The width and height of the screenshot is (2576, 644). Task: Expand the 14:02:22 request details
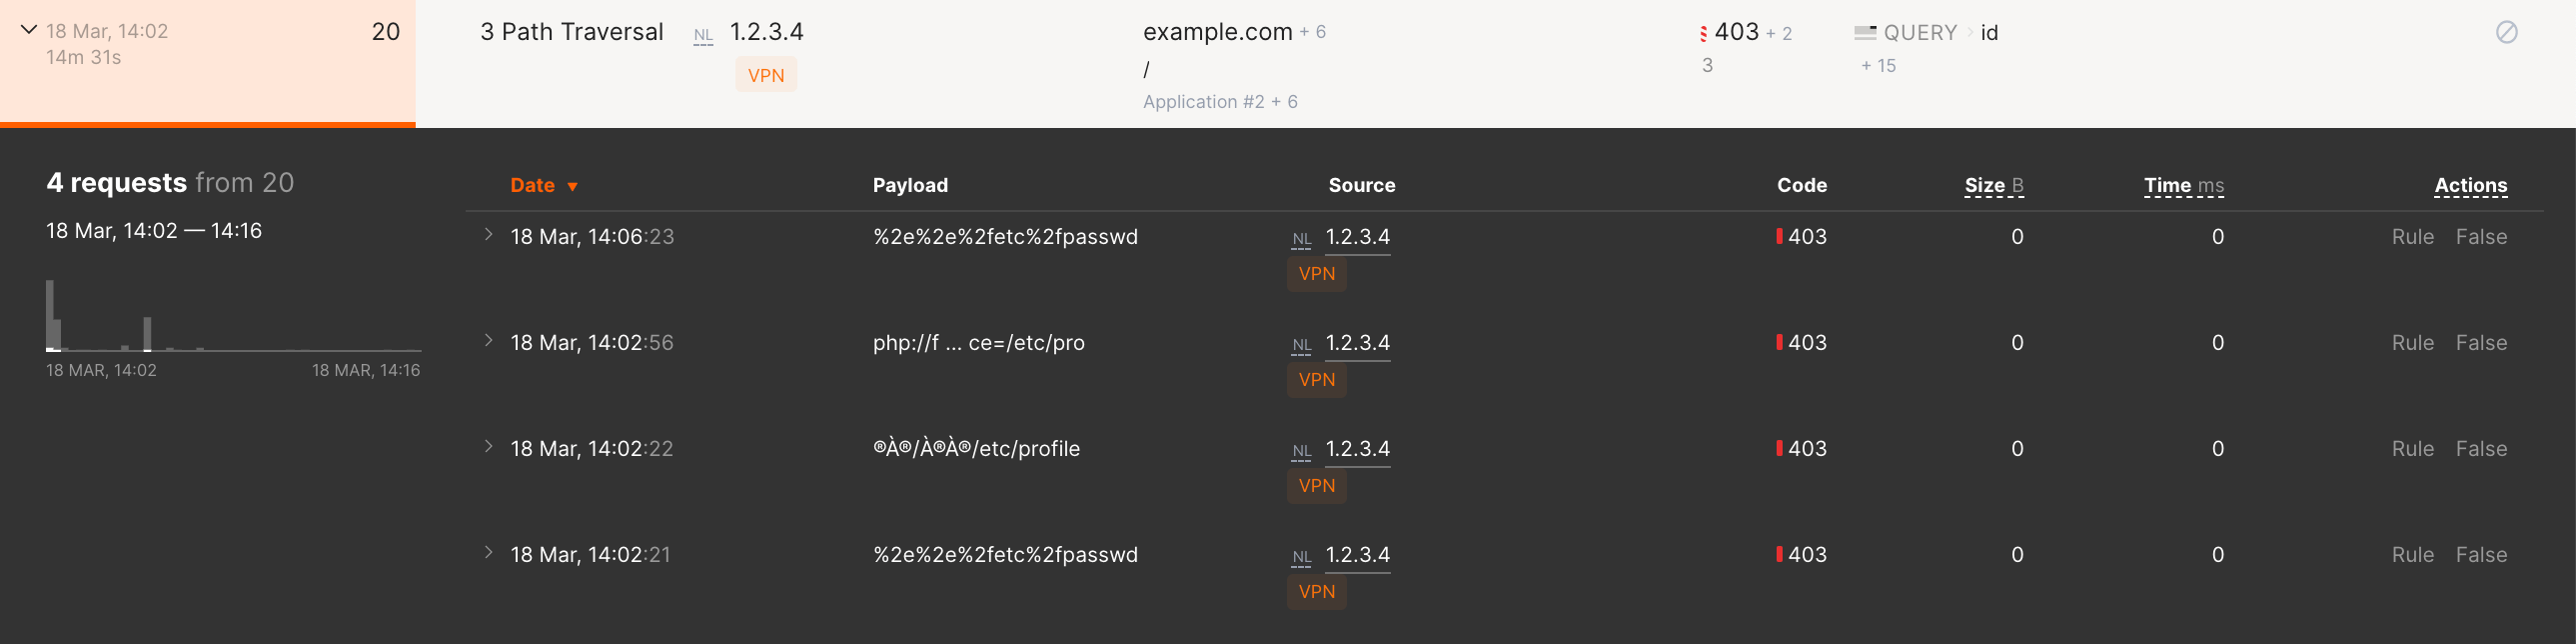click(488, 447)
